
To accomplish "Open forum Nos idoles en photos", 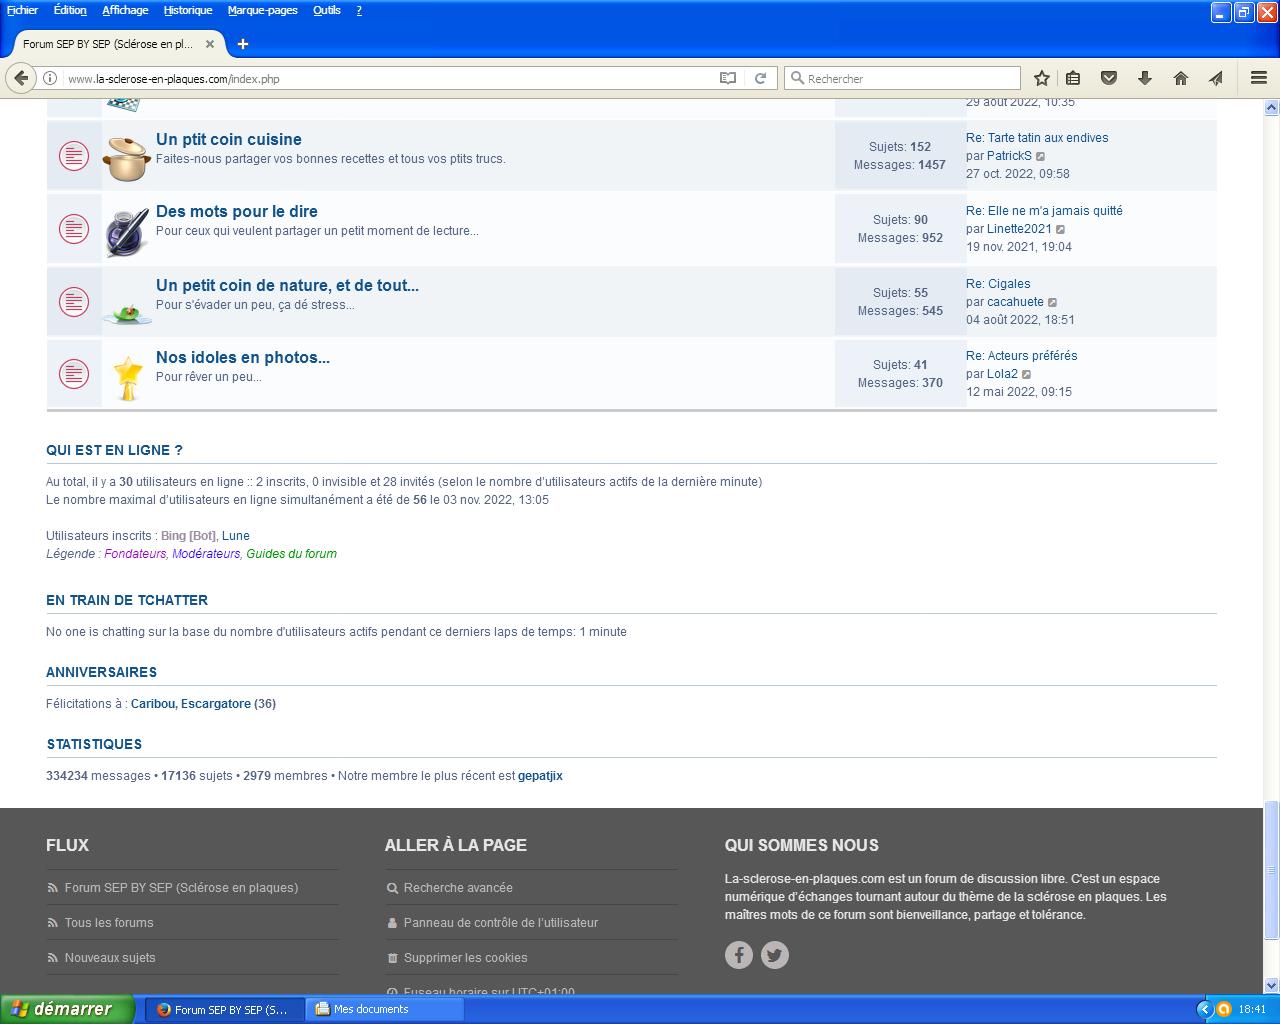I will pyautogui.click(x=243, y=357).
